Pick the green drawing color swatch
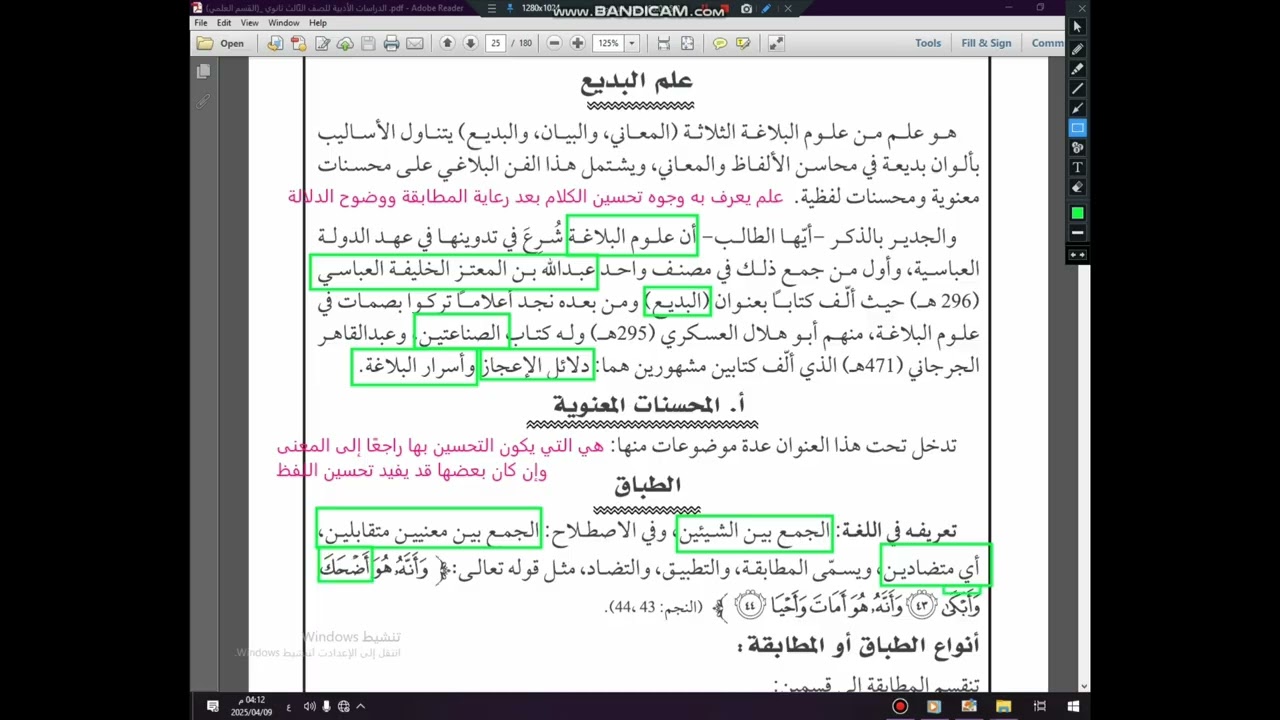The width and height of the screenshot is (1280, 720). (x=1077, y=213)
